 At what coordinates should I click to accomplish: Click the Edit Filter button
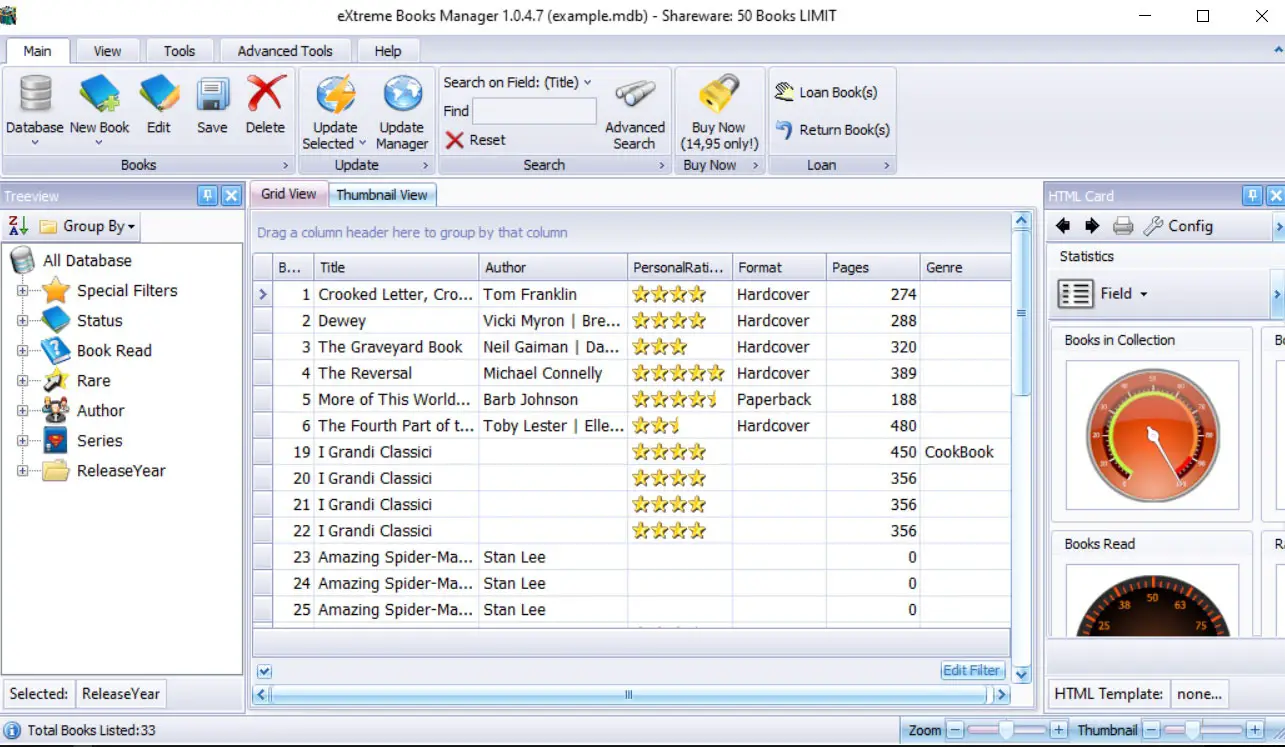point(971,671)
